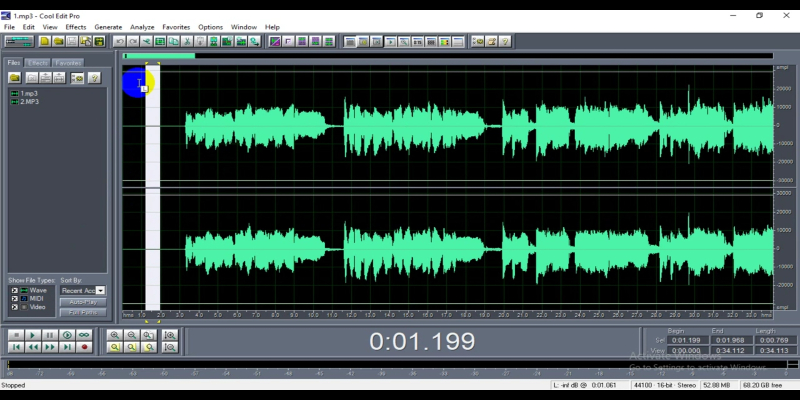
Task: Toggle the Video file type checkbox
Action: click(14, 306)
